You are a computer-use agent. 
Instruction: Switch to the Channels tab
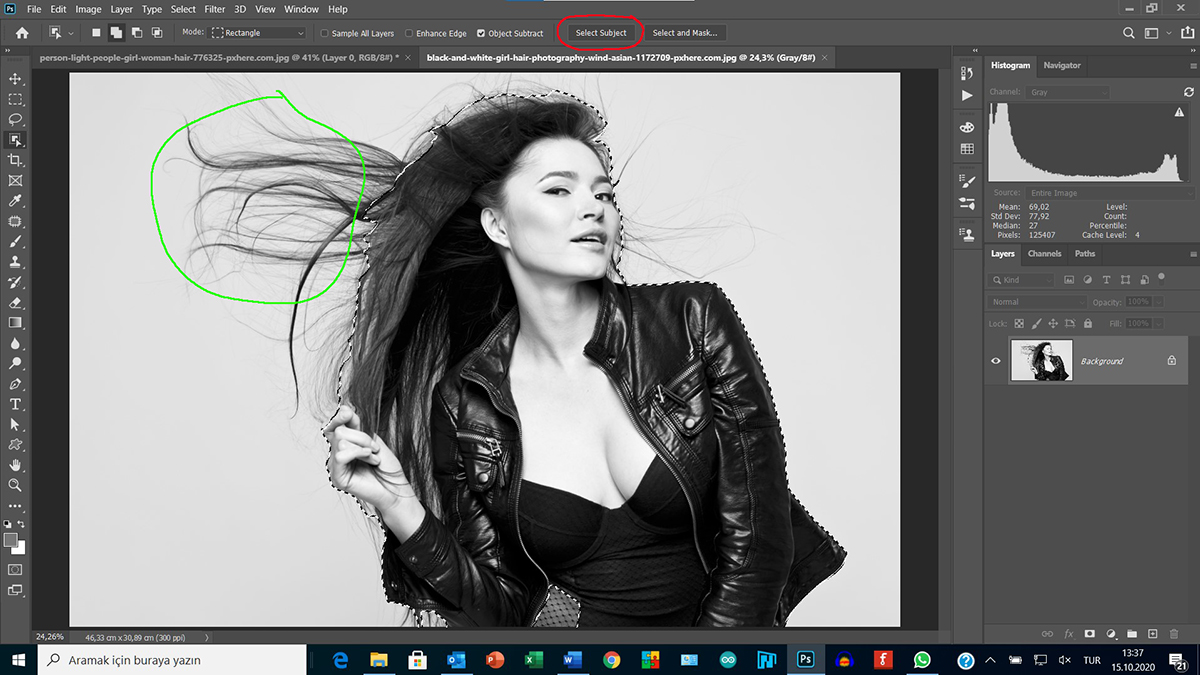pyautogui.click(x=1044, y=254)
